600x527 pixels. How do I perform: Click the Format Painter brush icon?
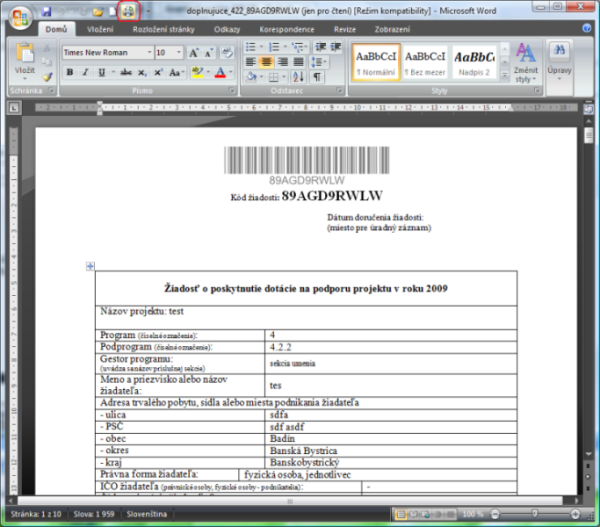pyautogui.click(x=47, y=78)
